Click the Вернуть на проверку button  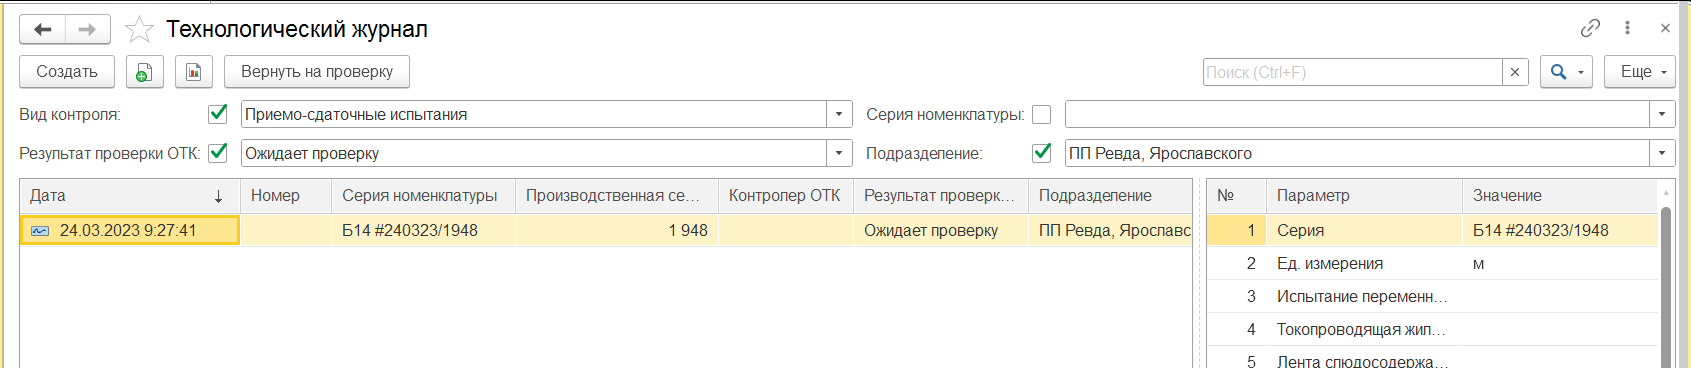317,72
